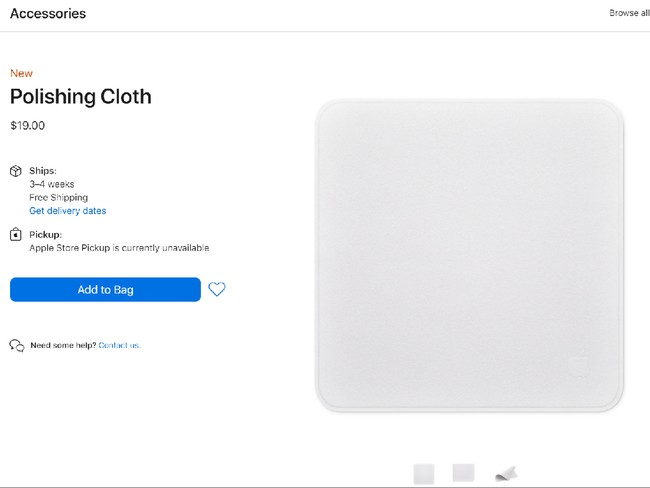
Task: Click the Free Shipping text
Action: click(x=60, y=198)
